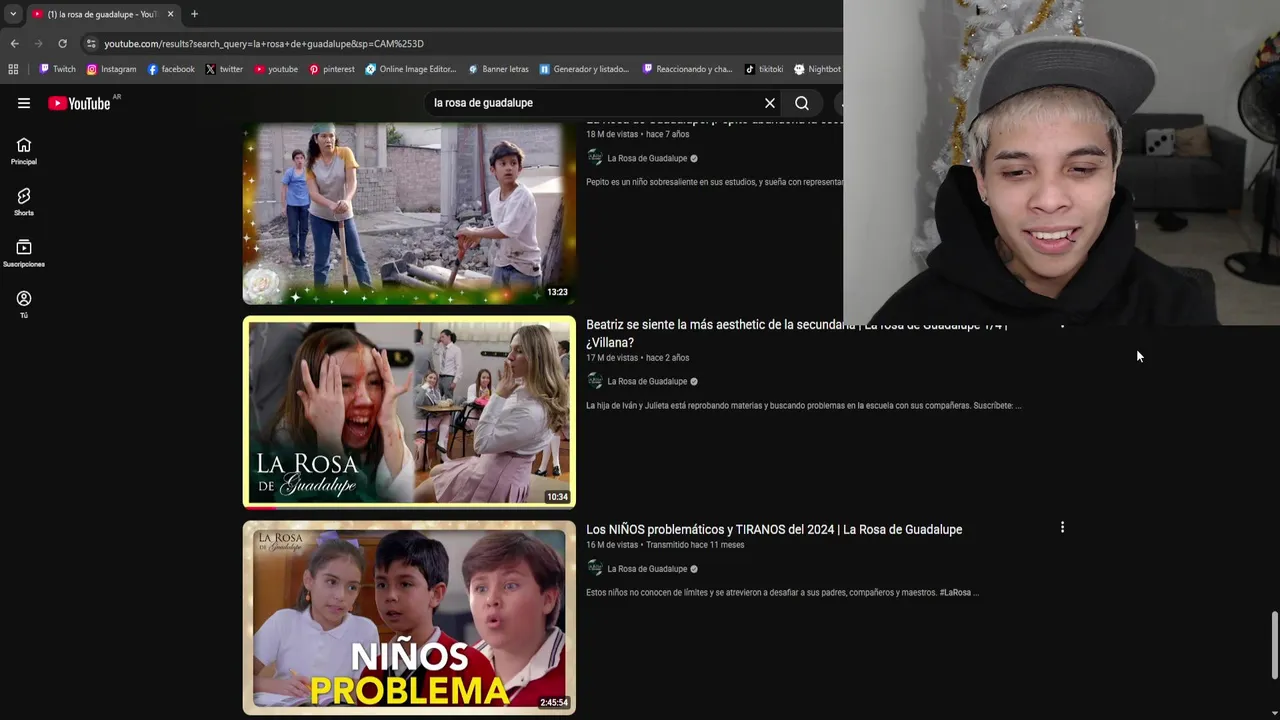Open channel name under Beatriz video

point(647,381)
